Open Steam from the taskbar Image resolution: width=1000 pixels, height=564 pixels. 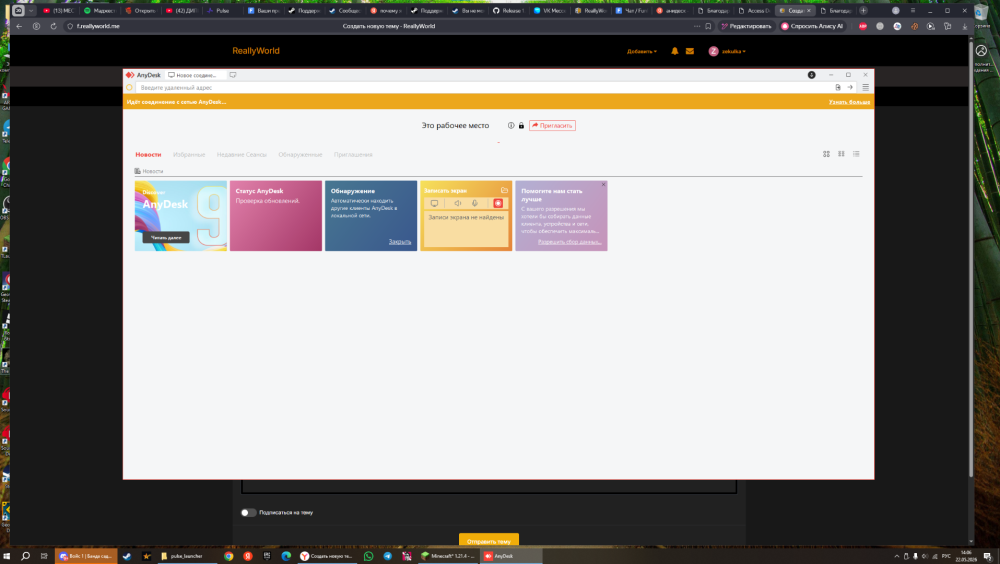127,556
